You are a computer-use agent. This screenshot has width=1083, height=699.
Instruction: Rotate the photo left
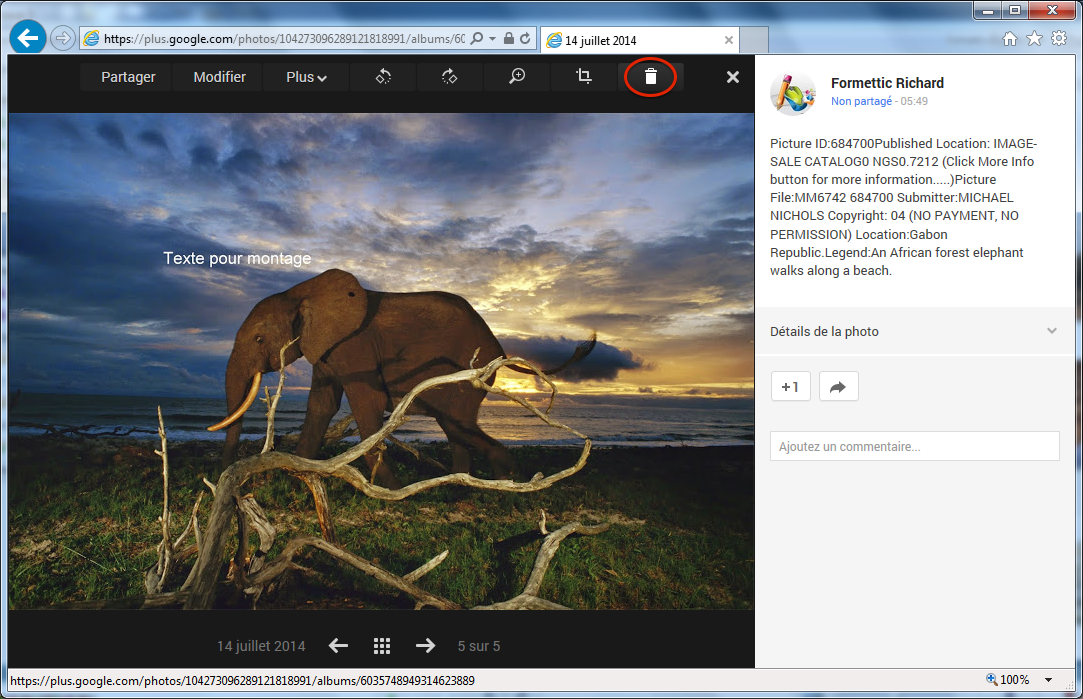click(383, 77)
